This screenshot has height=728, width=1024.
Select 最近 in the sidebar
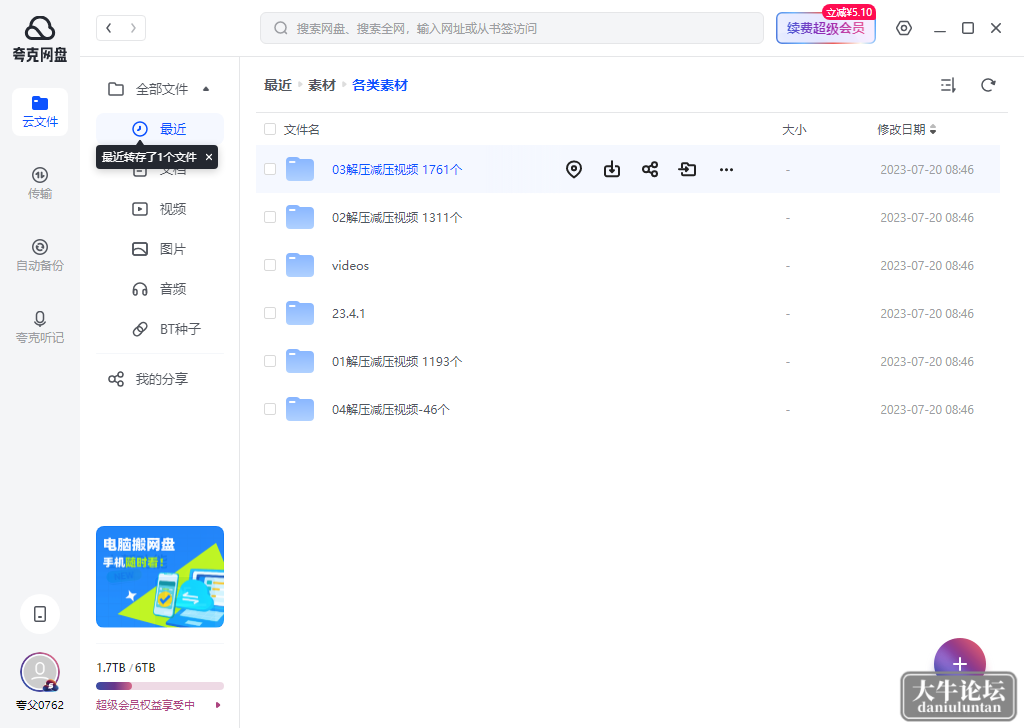click(x=159, y=129)
